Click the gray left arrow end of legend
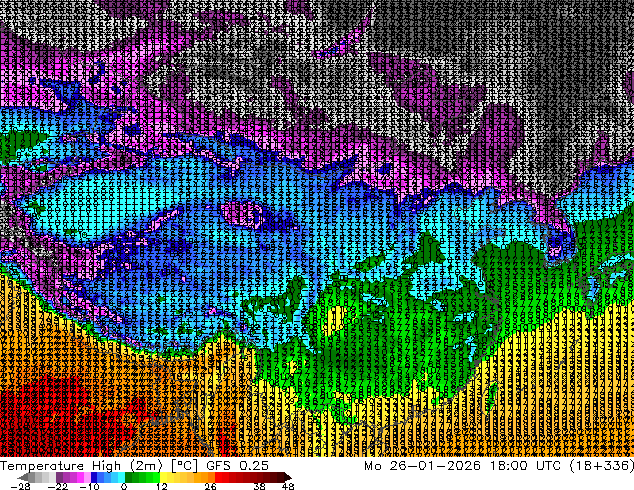634x490 pixels. (x=23, y=477)
